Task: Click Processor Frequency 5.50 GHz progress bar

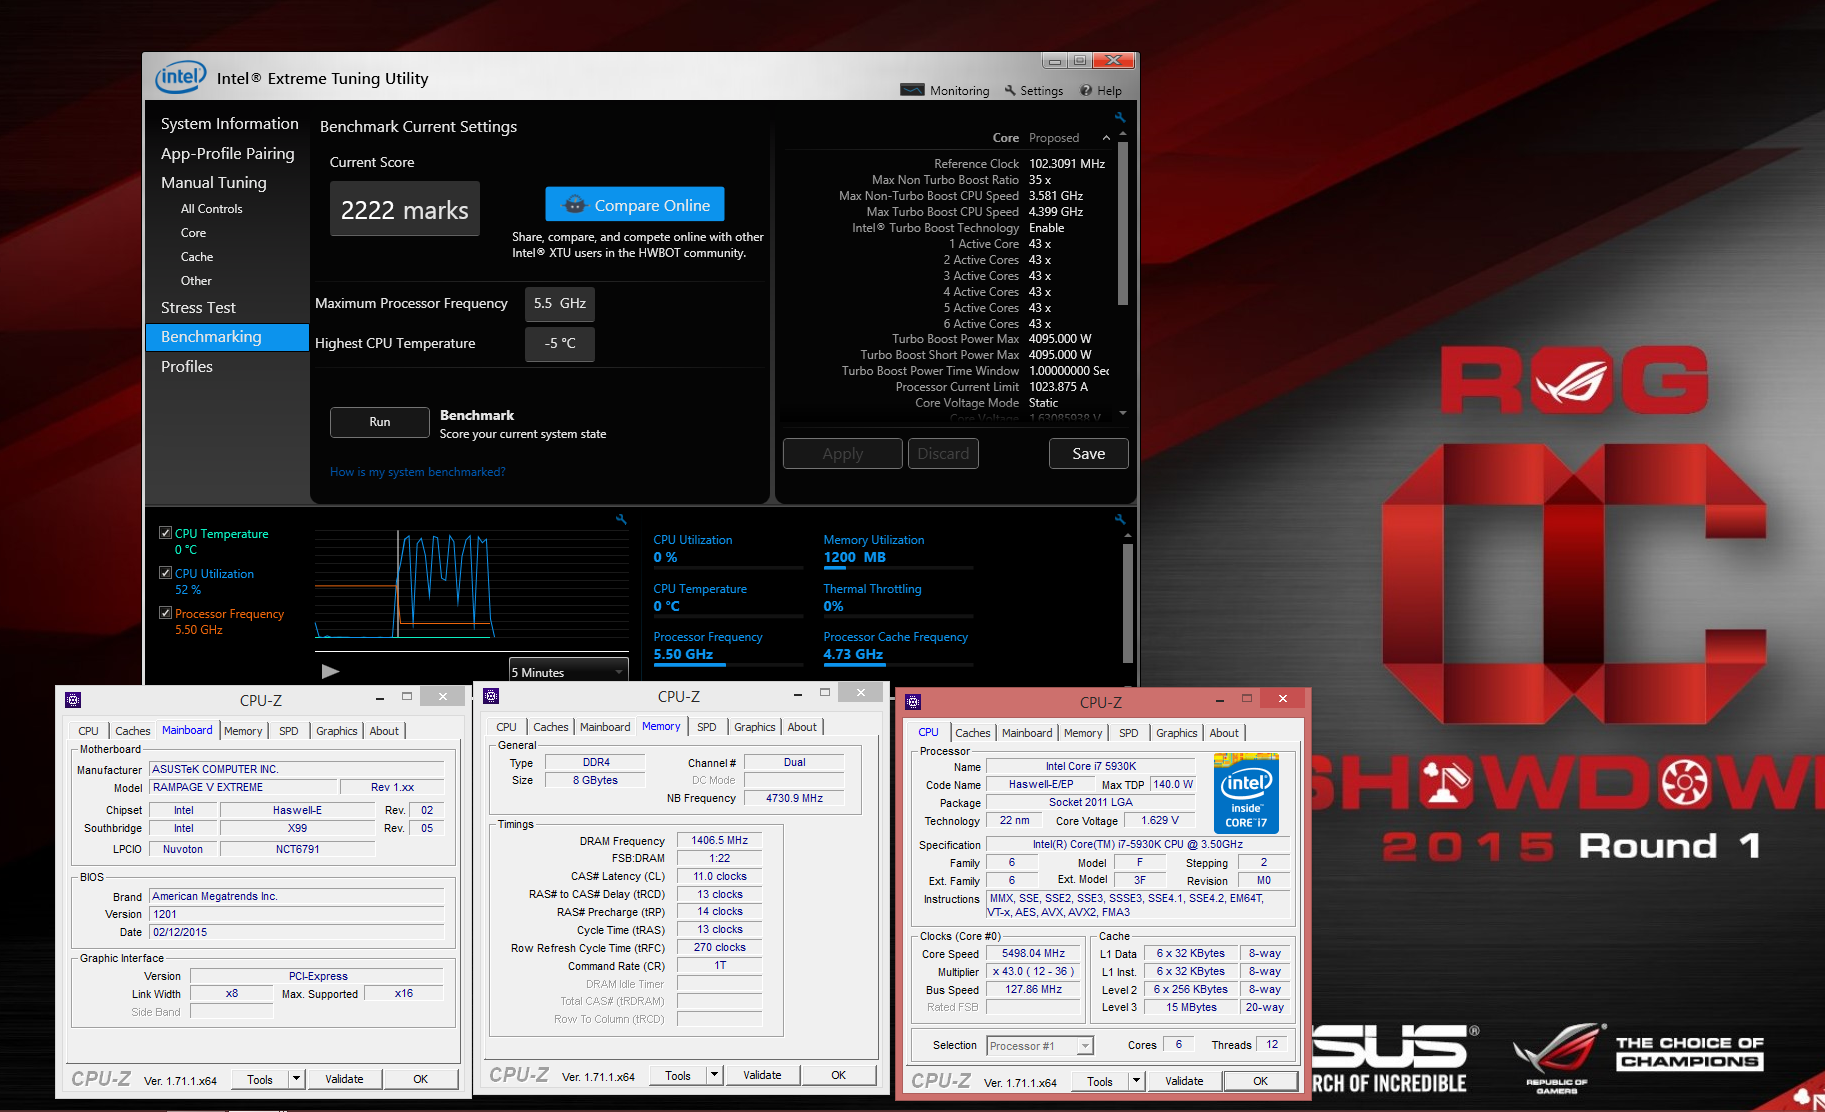Action: pos(728,665)
